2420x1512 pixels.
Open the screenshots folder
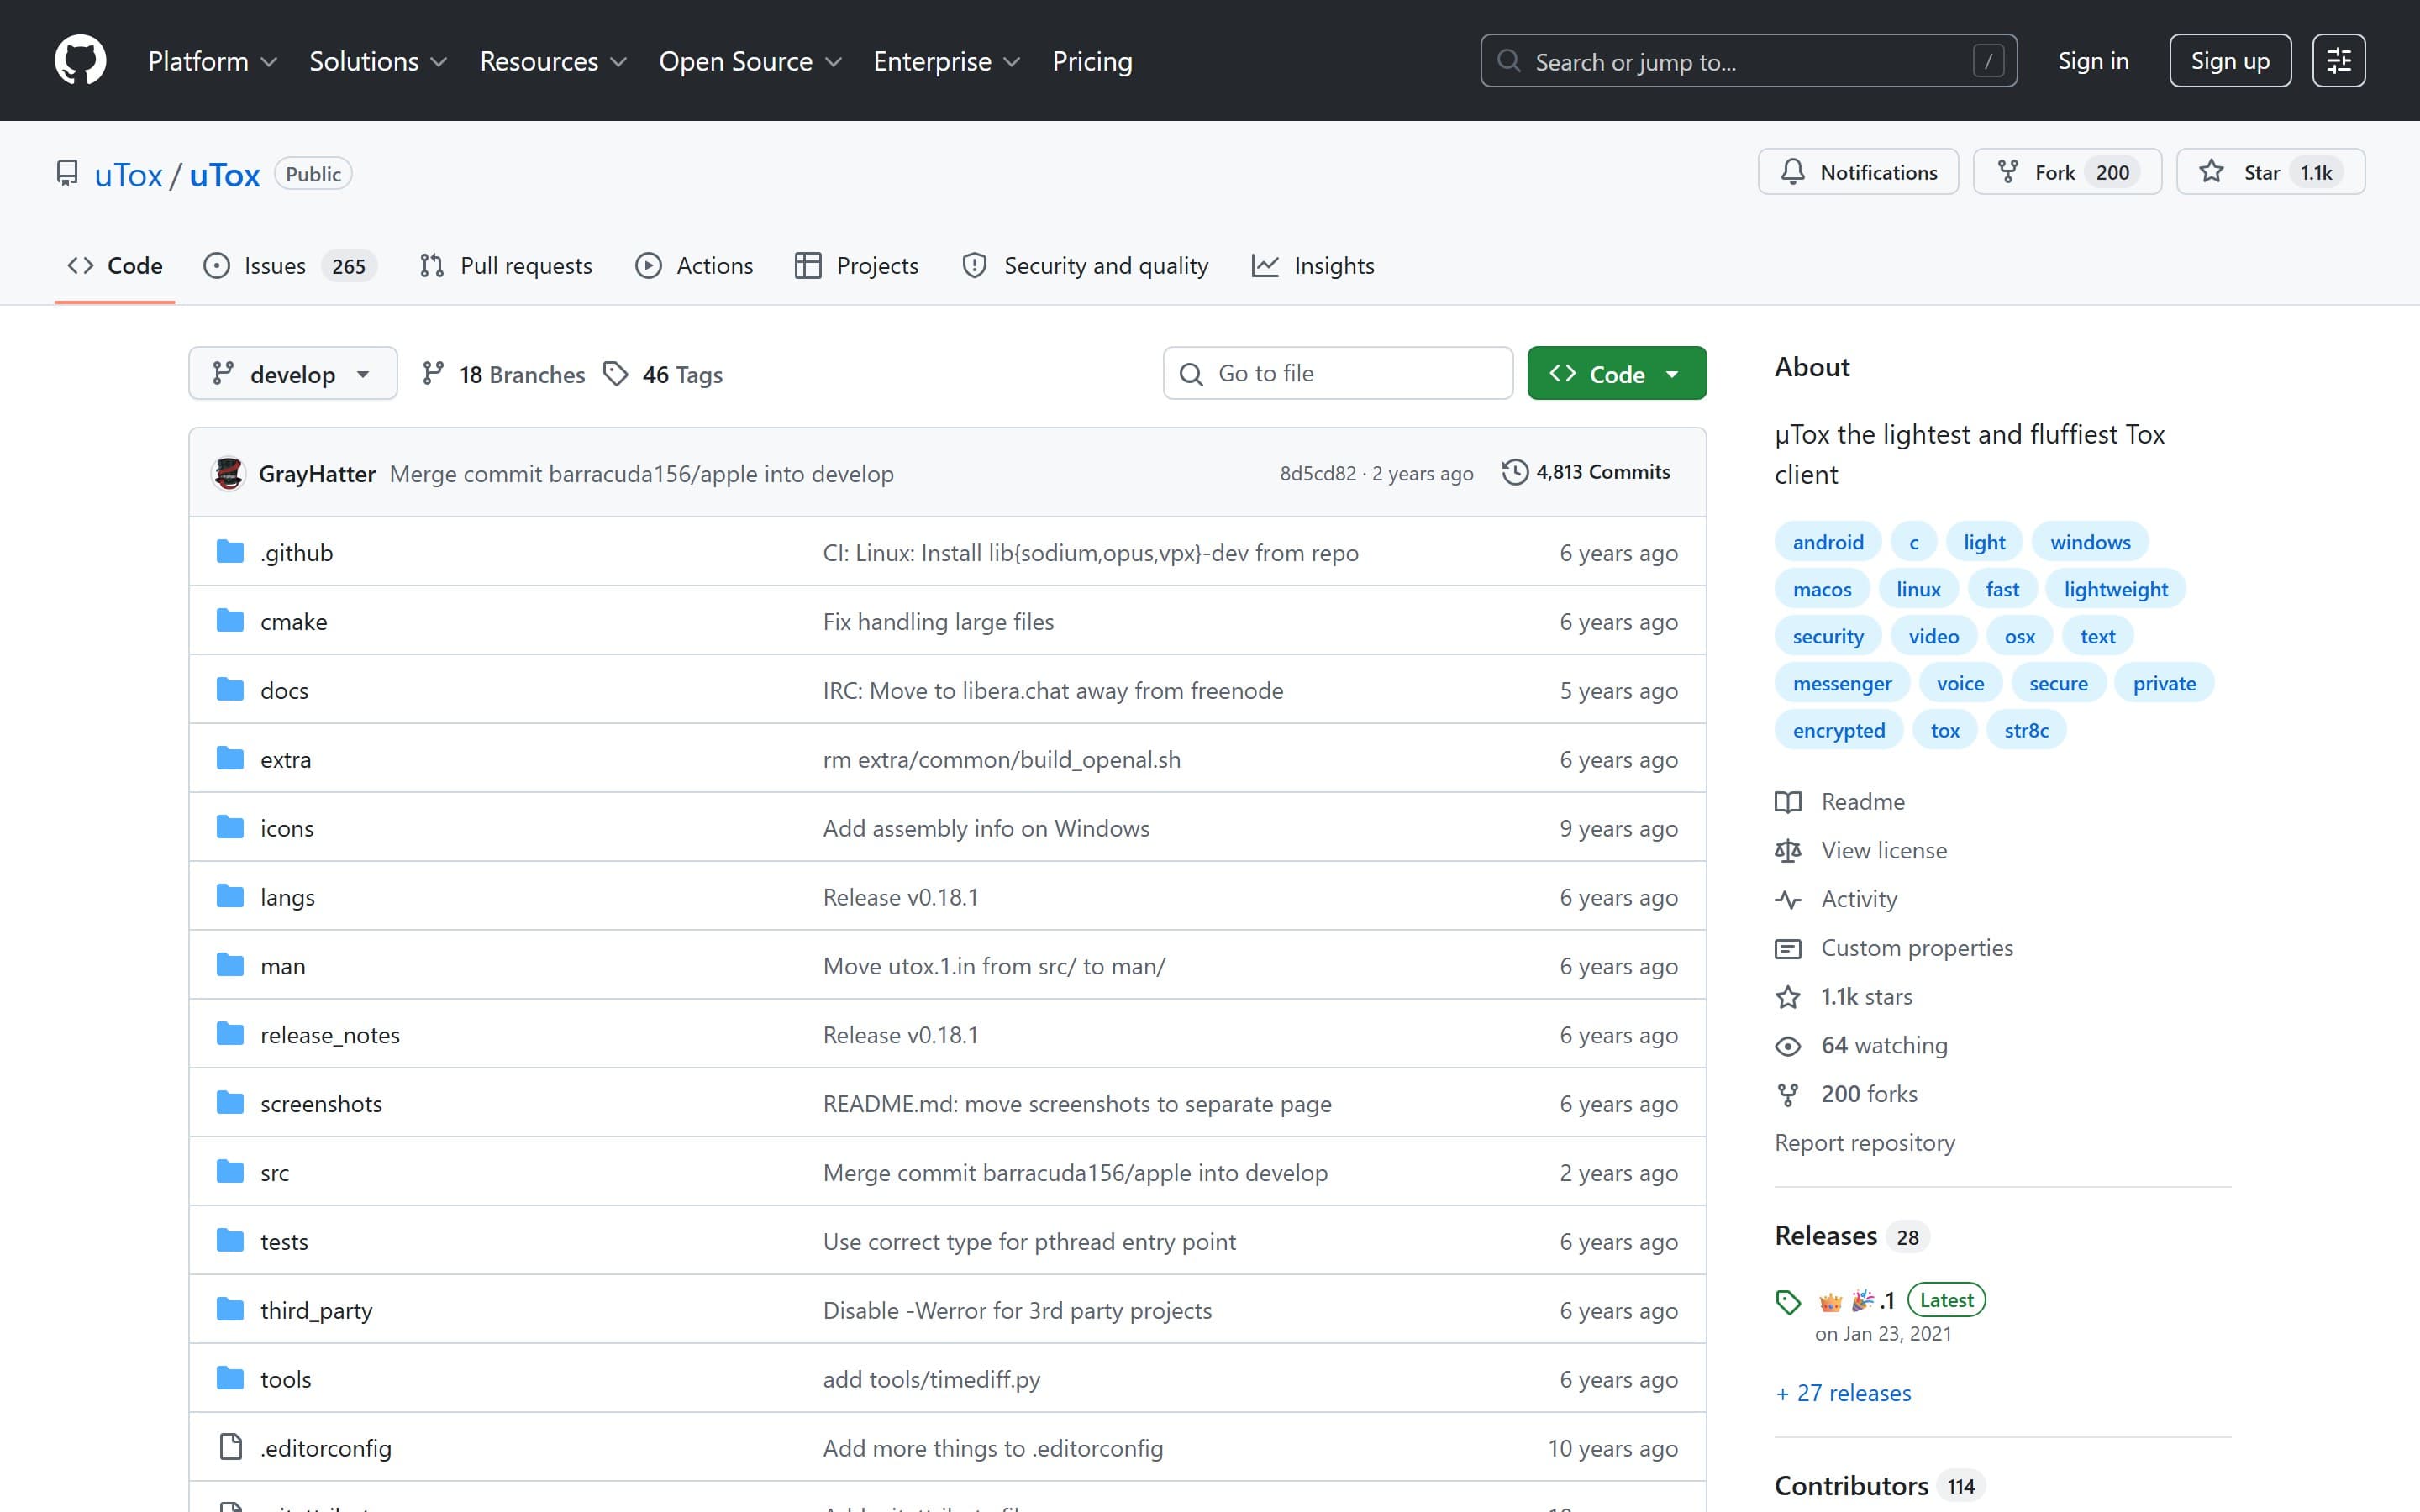(321, 1104)
